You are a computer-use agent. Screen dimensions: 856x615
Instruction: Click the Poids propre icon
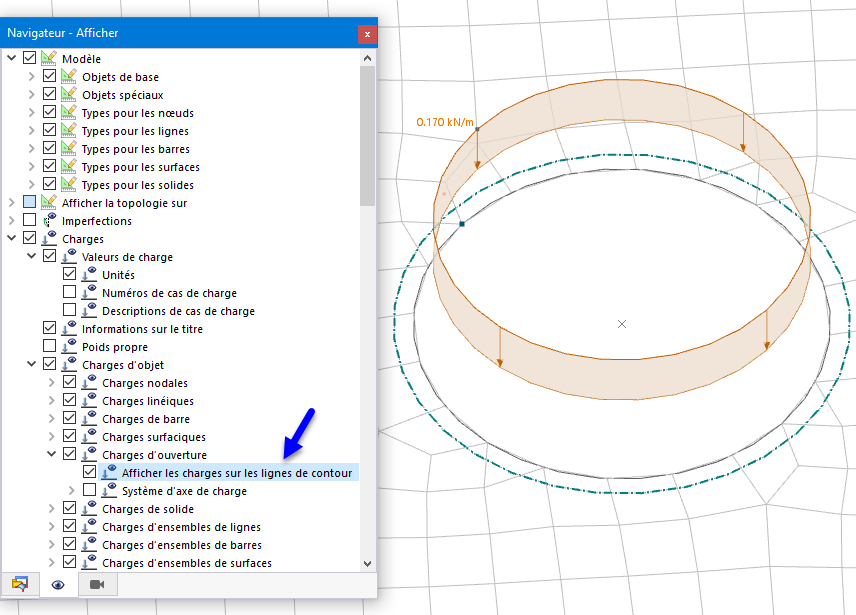pos(69,346)
